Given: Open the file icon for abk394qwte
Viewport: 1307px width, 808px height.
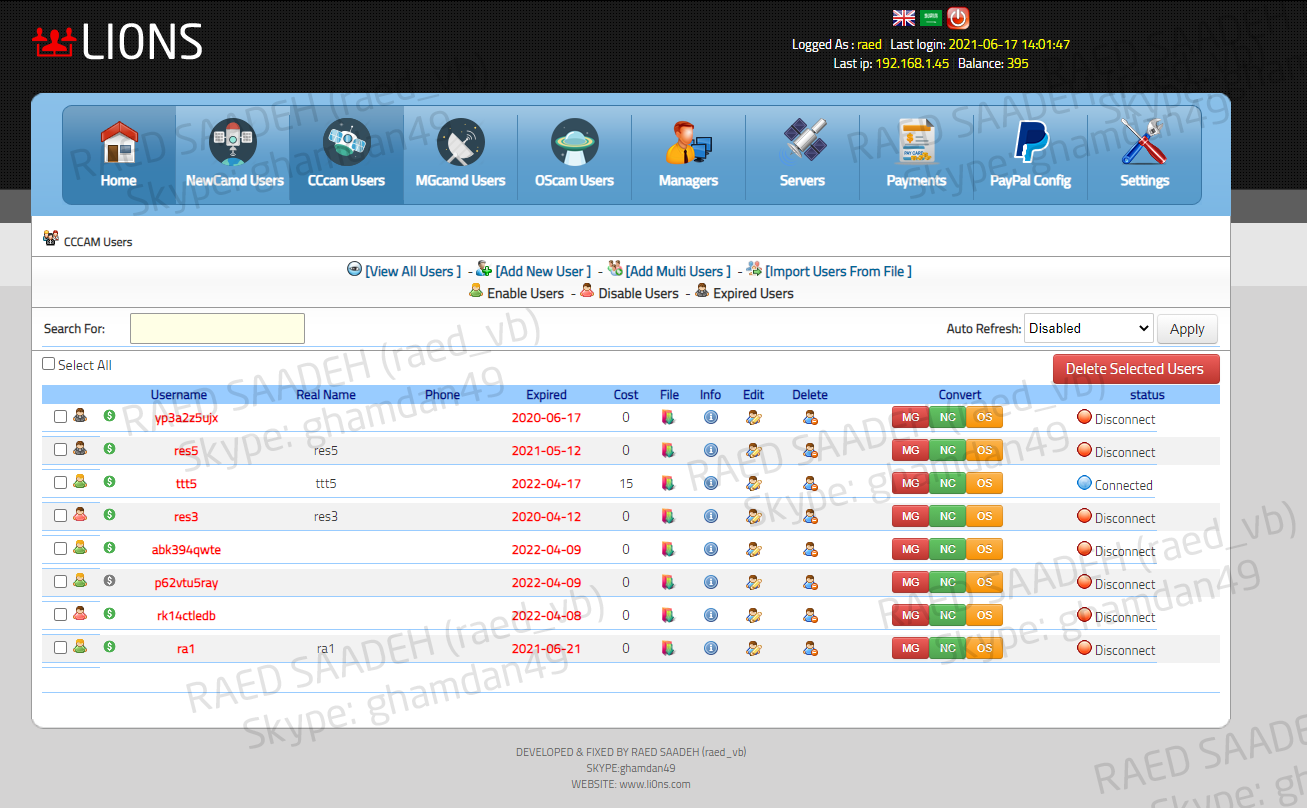Looking at the screenshot, I should (x=668, y=549).
